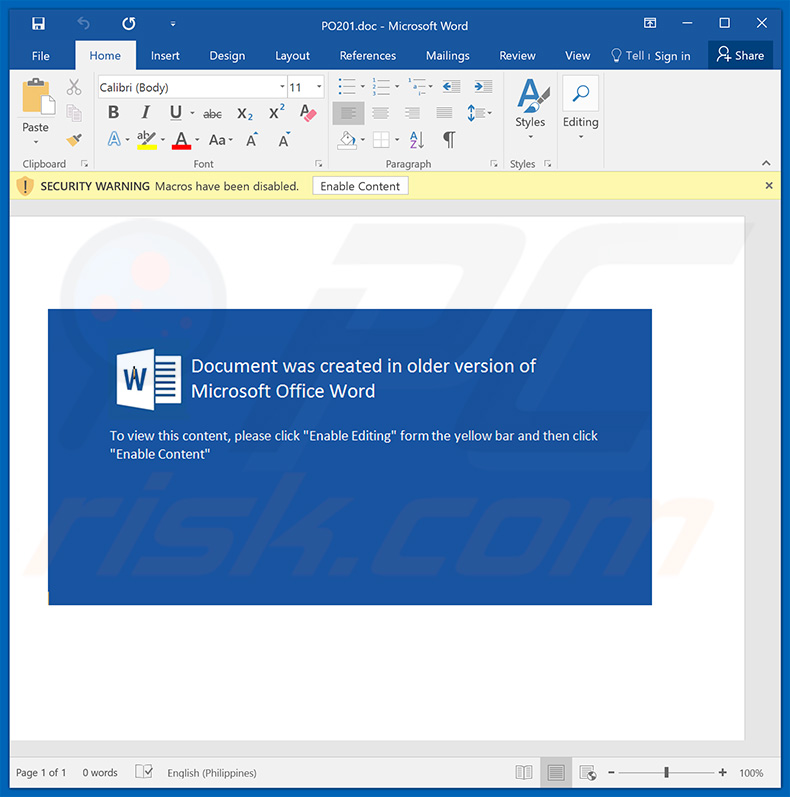
Task: Apply red font color
Action: coord(181,139)
